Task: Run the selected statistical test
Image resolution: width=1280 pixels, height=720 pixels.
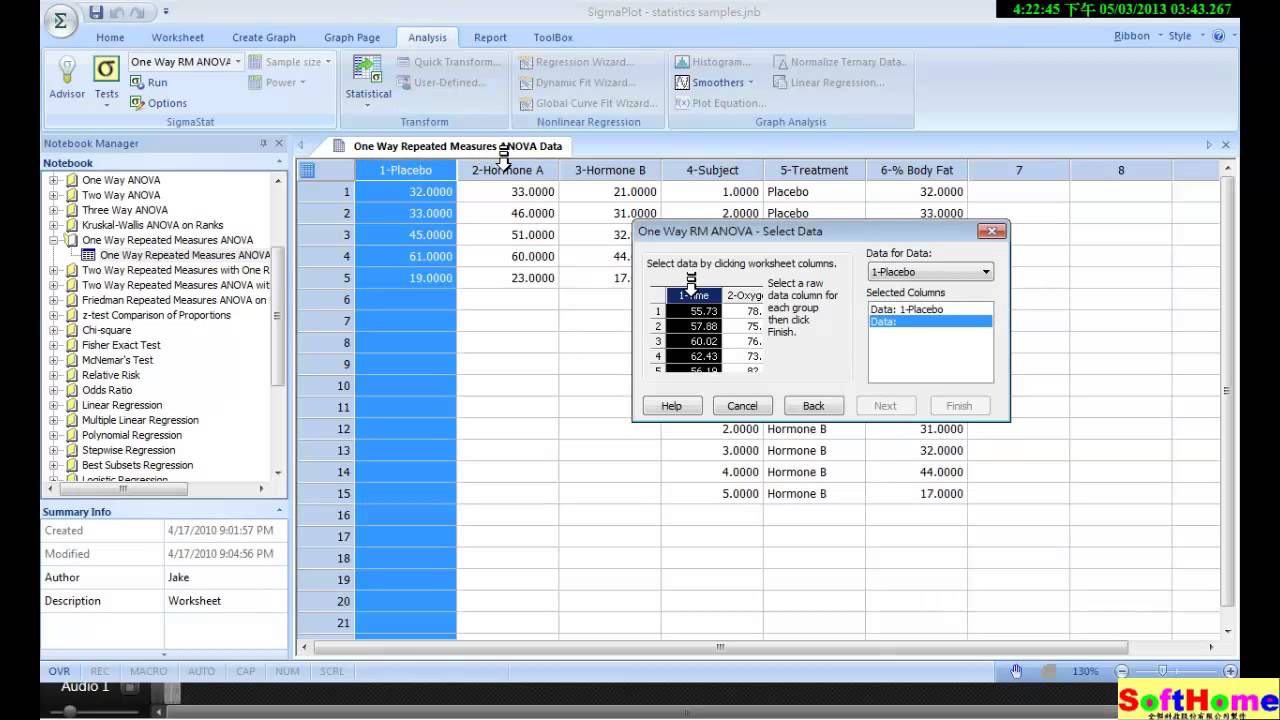Action: click(149, 83)
